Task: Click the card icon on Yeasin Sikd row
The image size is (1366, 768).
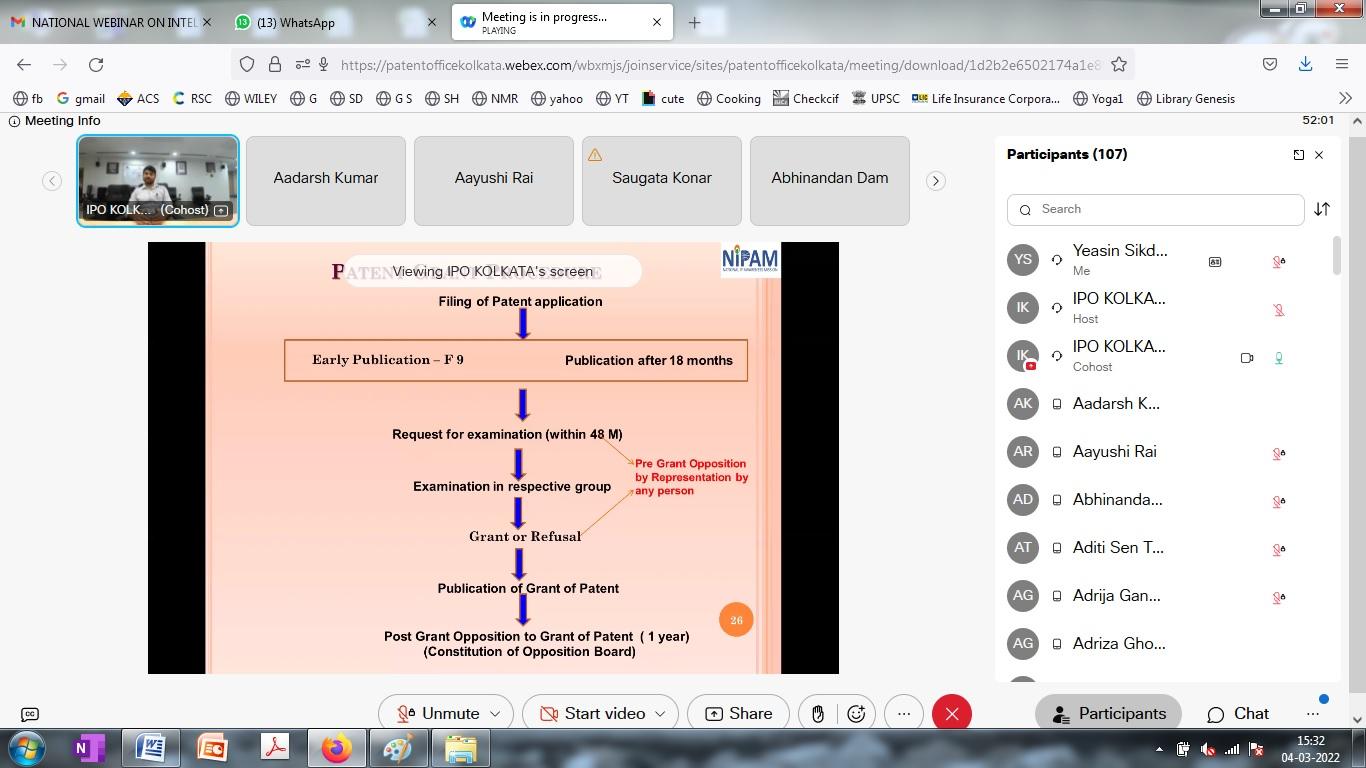Action: 1215,262
